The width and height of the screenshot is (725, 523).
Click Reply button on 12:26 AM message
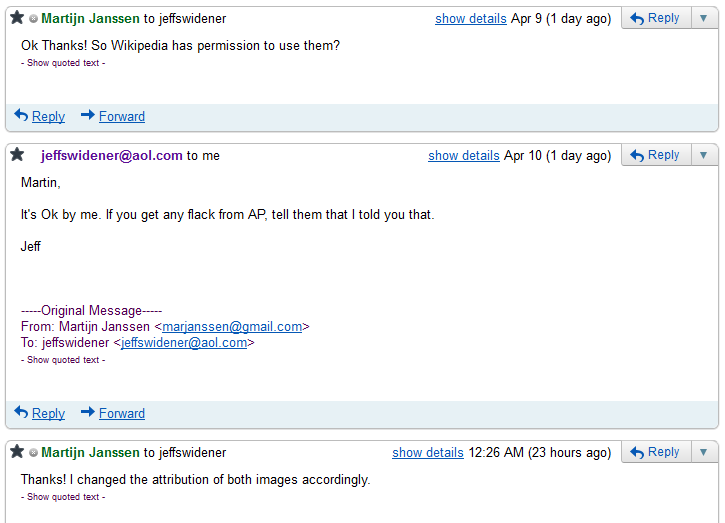(x=654, y=452)
